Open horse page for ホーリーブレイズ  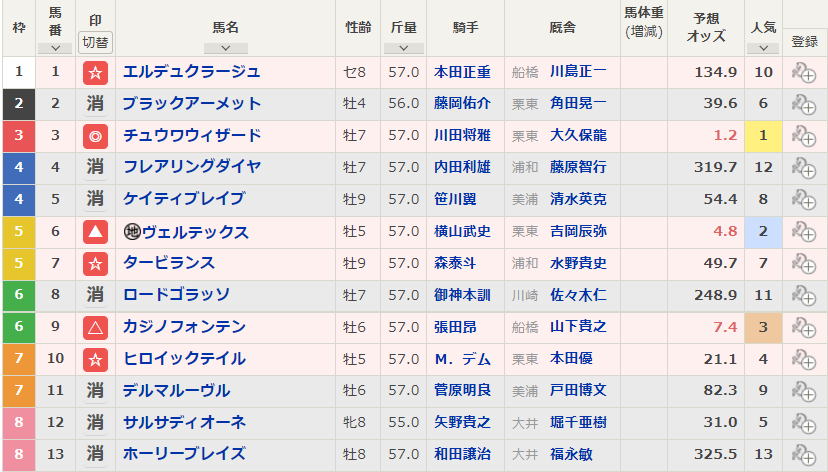click(184, 454)
